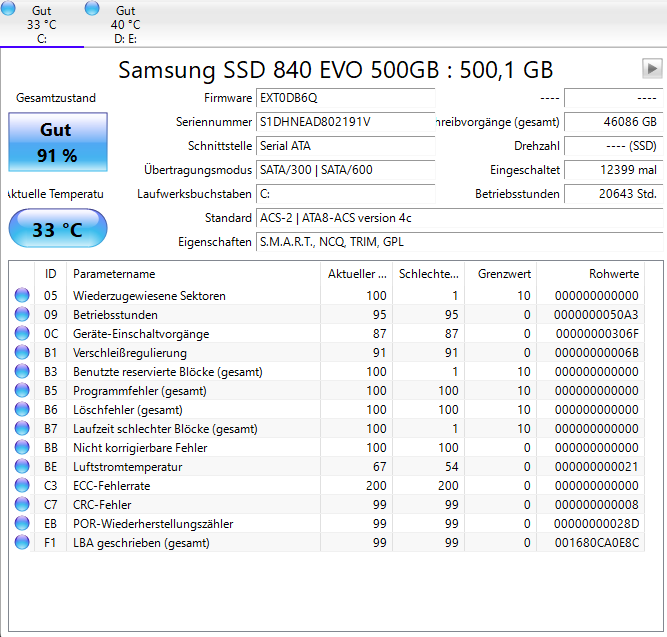The image size is (667, 637).
Task: Click the status orb for attribute BE
Action: point(22,466)
